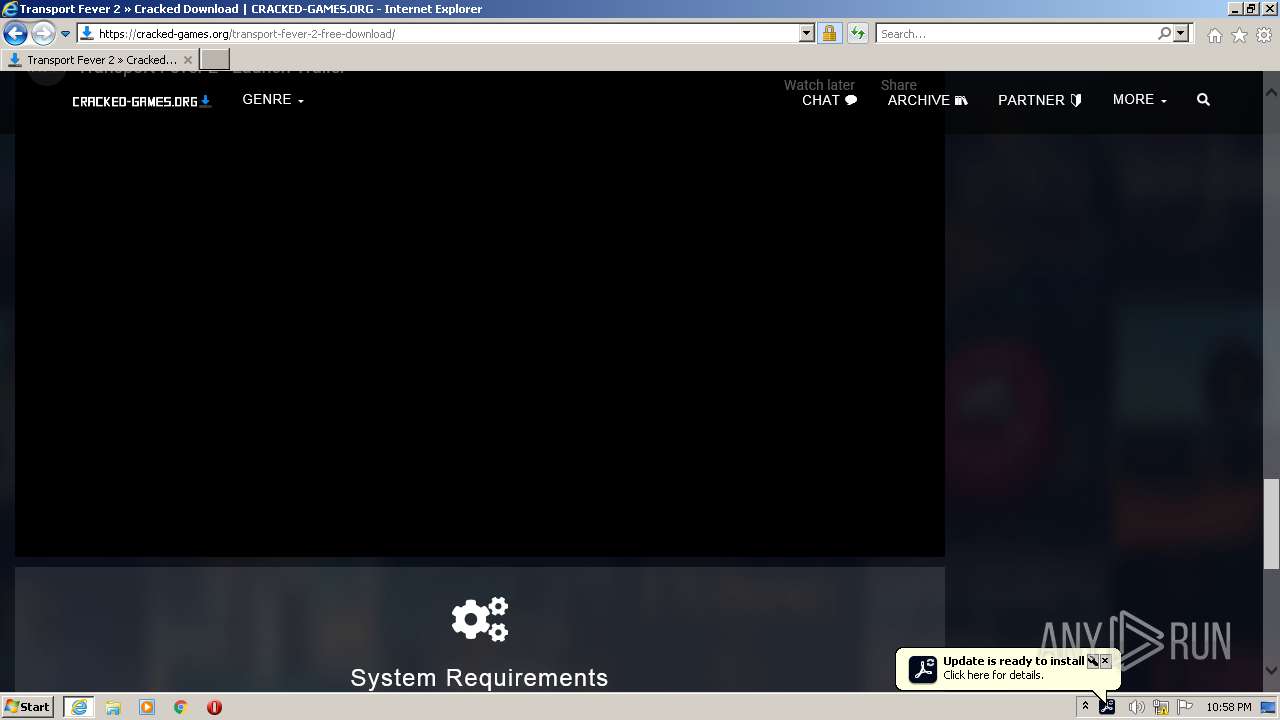The image size is (1280, 720).
Task: Click the video Share button
Action: coord(899,85)
